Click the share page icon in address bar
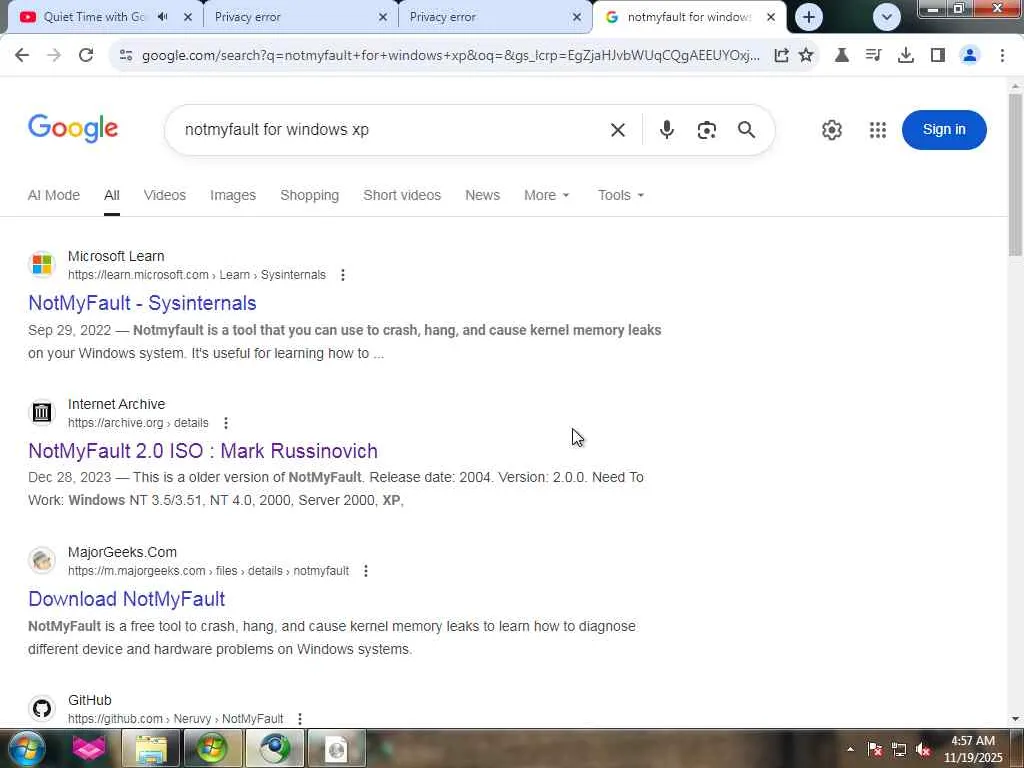This screenshot has width=1024, height=768. [x=781, y=55]
